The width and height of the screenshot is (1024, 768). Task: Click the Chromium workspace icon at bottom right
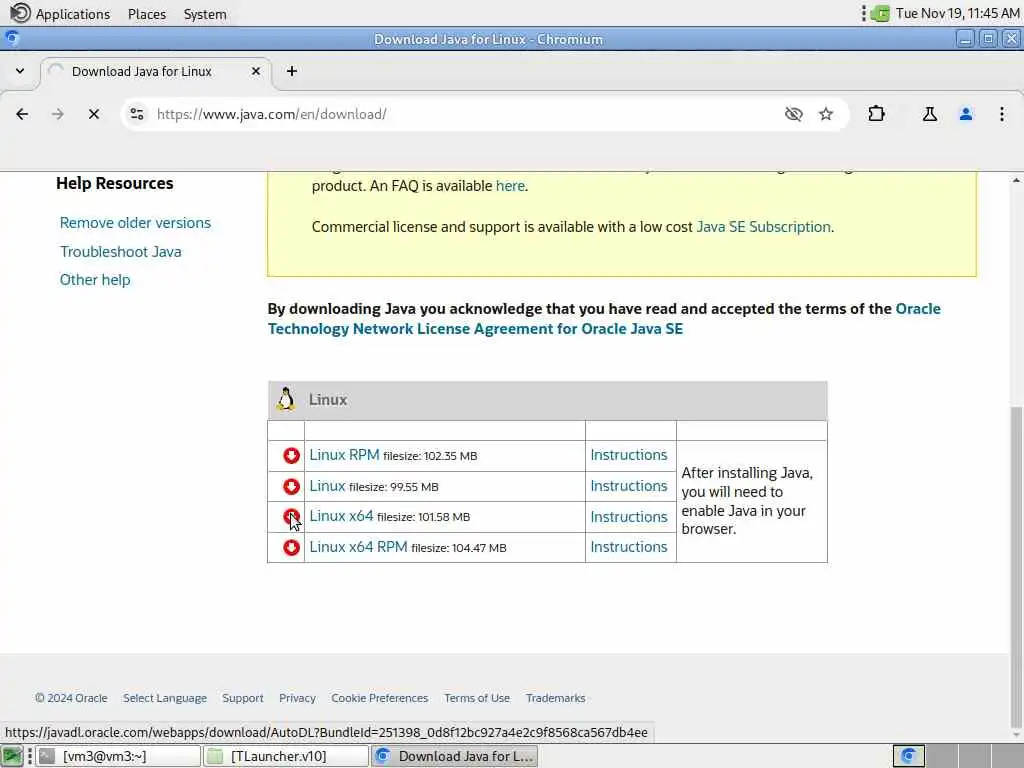tap(908, 756)
